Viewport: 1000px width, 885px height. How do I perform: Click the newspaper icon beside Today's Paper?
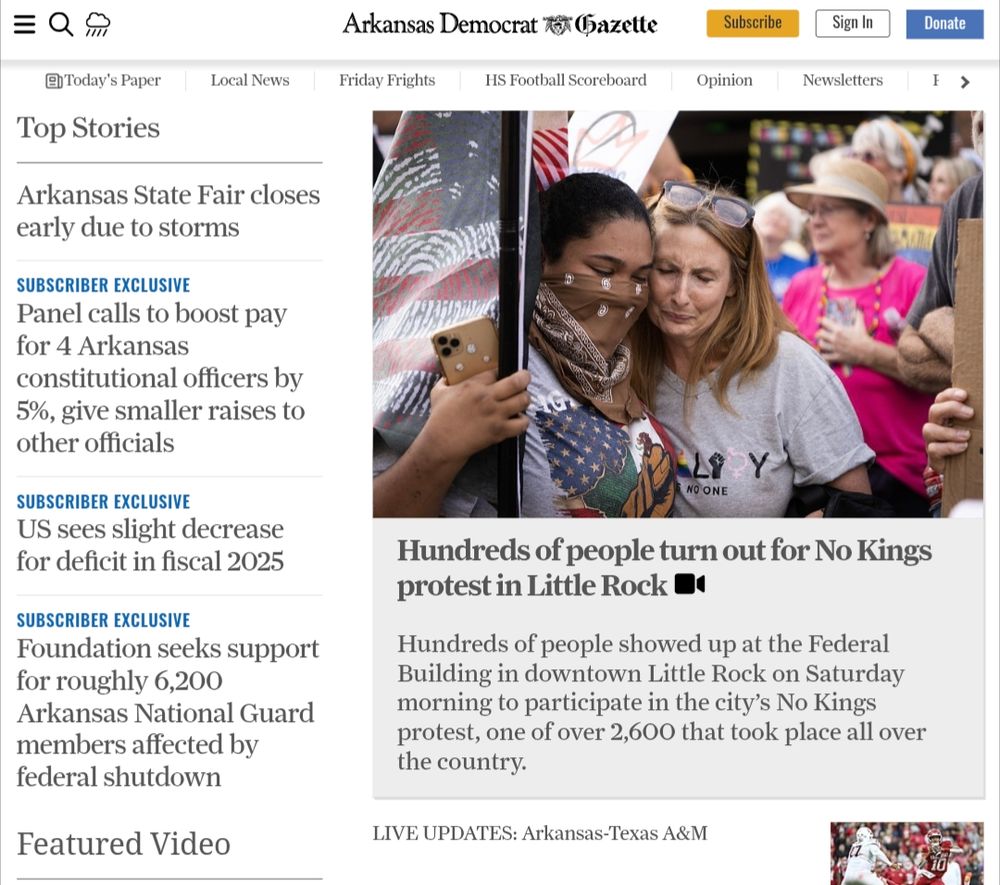tap(54, 81)
